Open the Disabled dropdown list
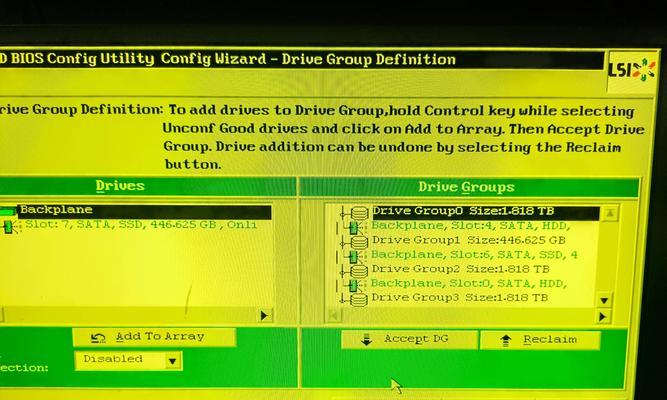This screenshot has height=400, width=667. 128,360
